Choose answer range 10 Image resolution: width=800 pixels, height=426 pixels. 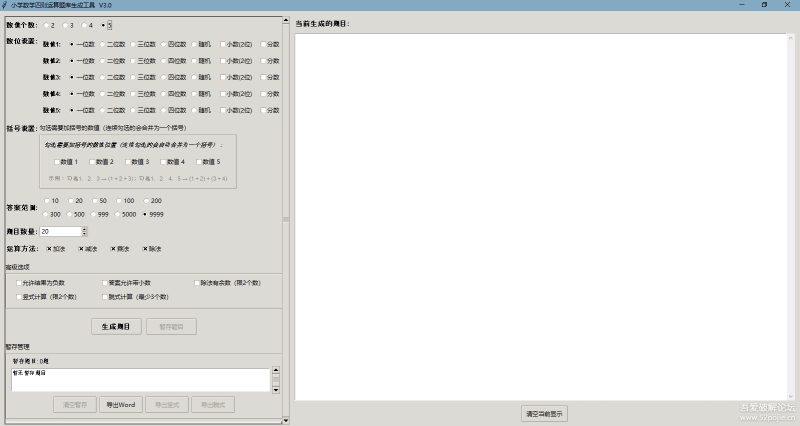point(52,201)
